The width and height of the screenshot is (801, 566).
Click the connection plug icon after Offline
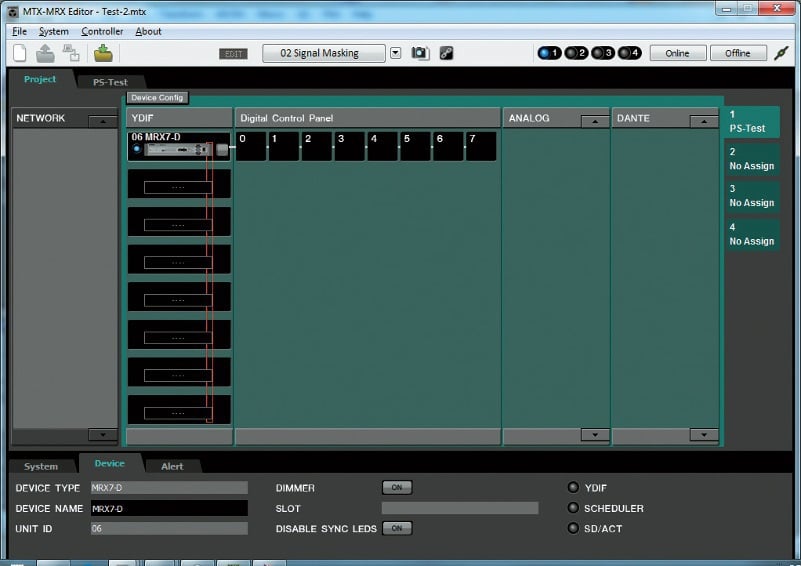[781, 53]
